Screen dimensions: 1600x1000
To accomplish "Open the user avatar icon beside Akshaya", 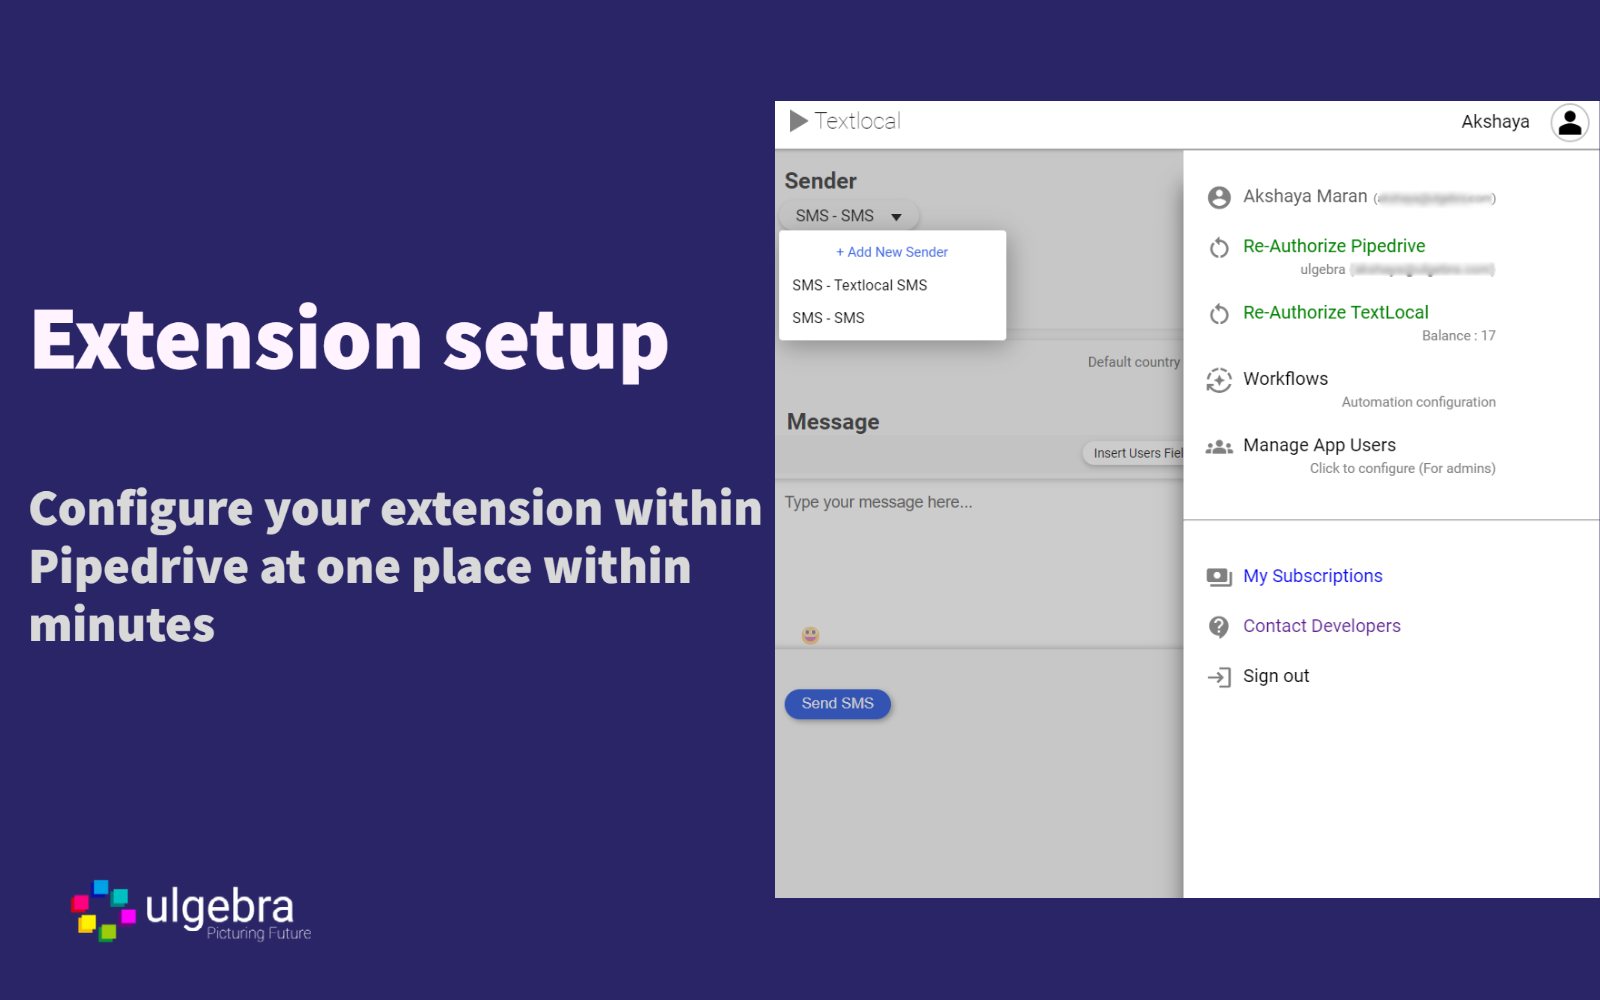I will point(1569,122).
